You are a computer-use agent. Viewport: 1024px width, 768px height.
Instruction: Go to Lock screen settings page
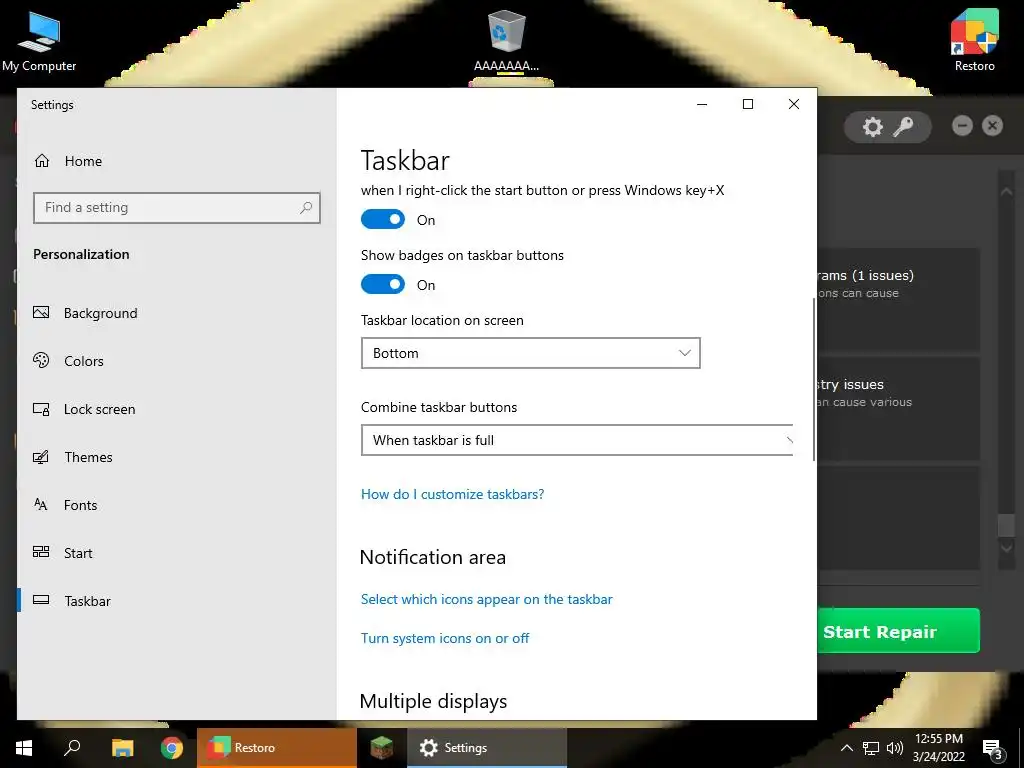99,409
